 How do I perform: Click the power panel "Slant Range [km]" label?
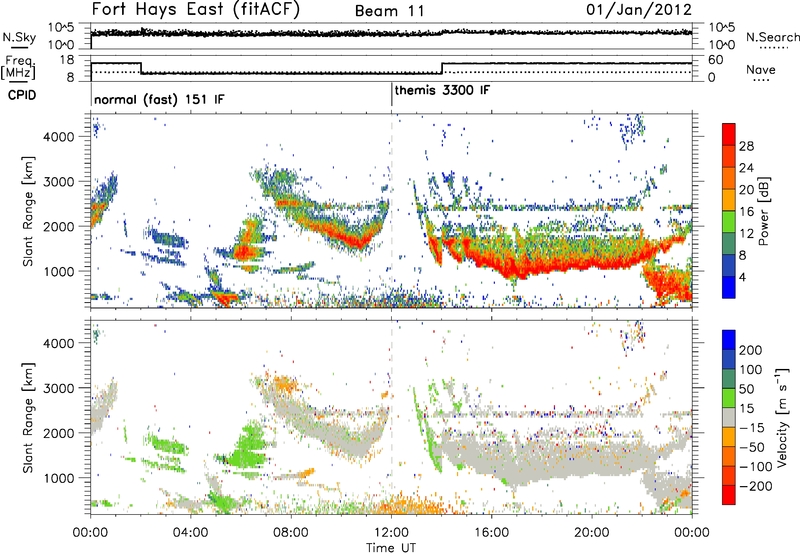(x=28, y=211)
